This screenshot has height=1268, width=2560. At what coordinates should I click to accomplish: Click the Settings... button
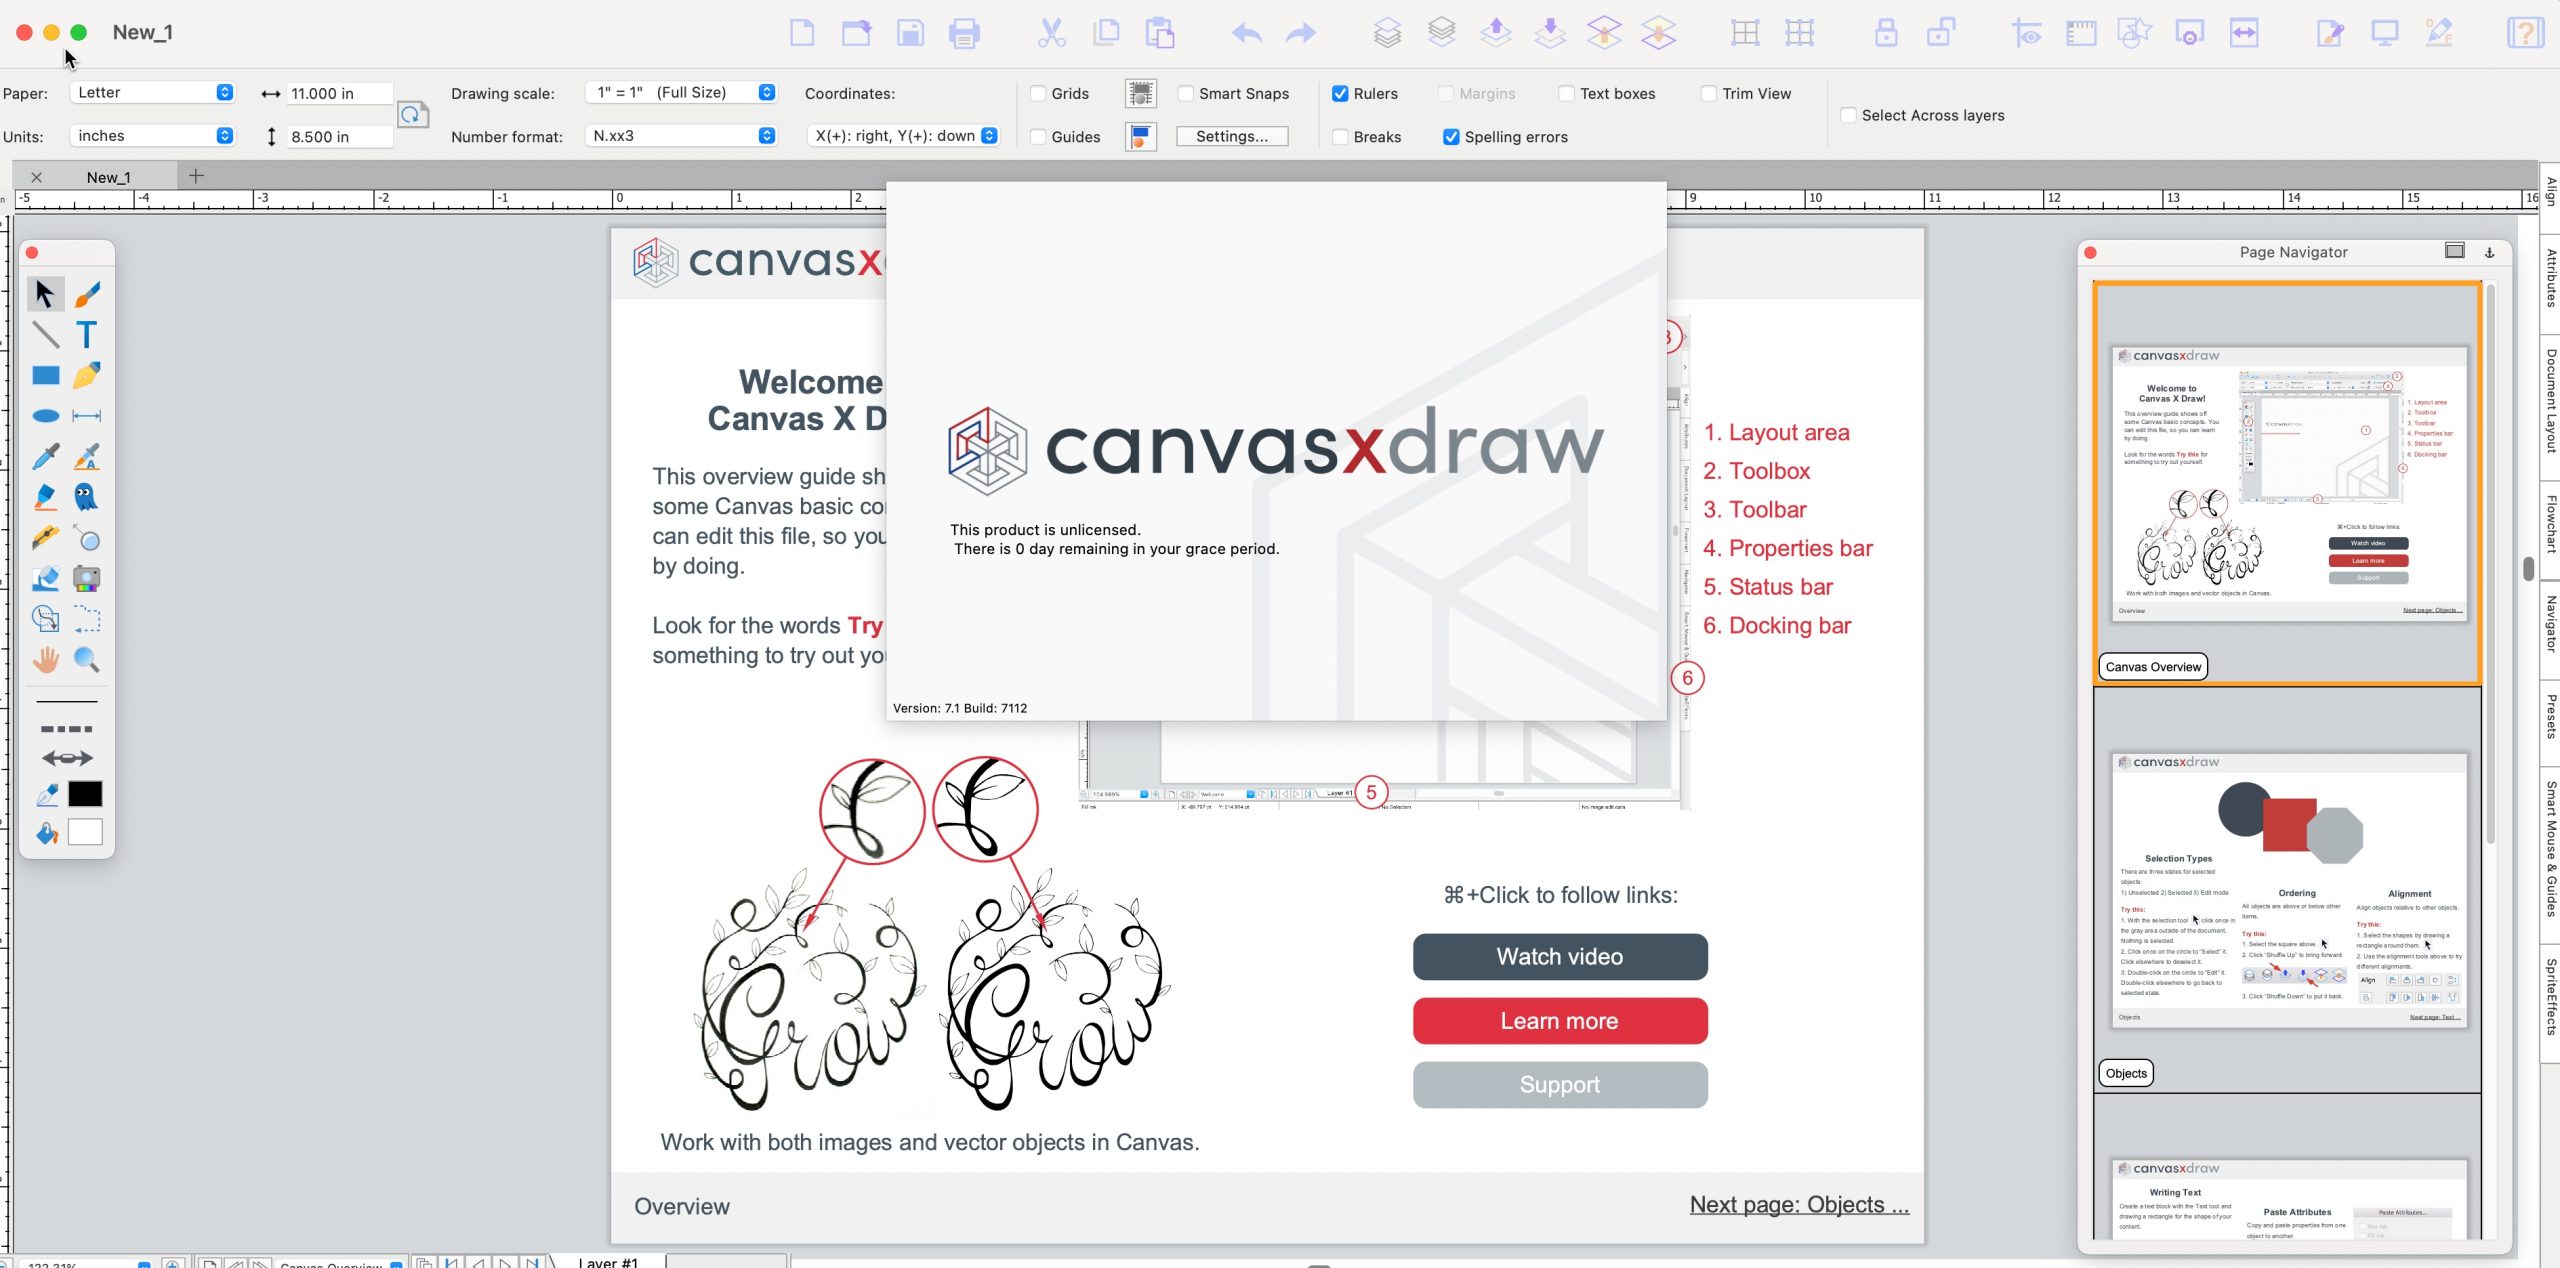pyautogui.click(x=1232, y=136)
